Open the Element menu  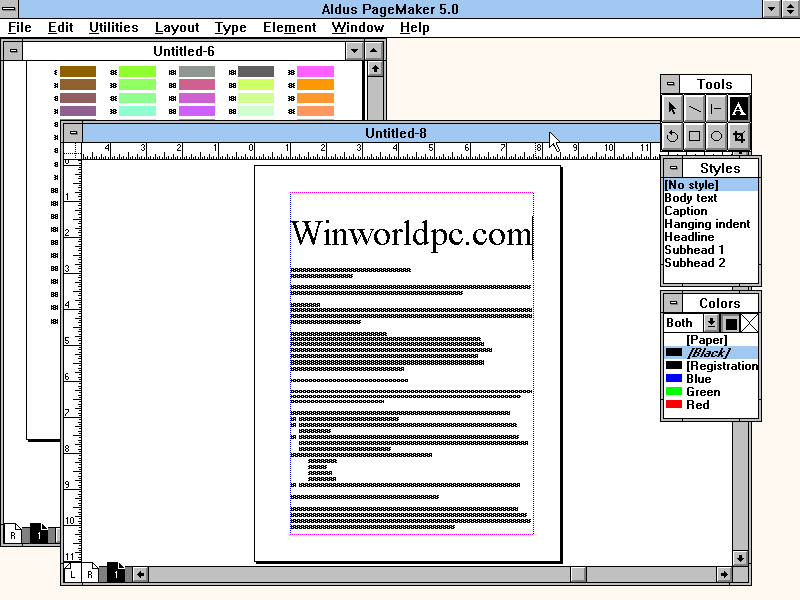tap(289, 28)
